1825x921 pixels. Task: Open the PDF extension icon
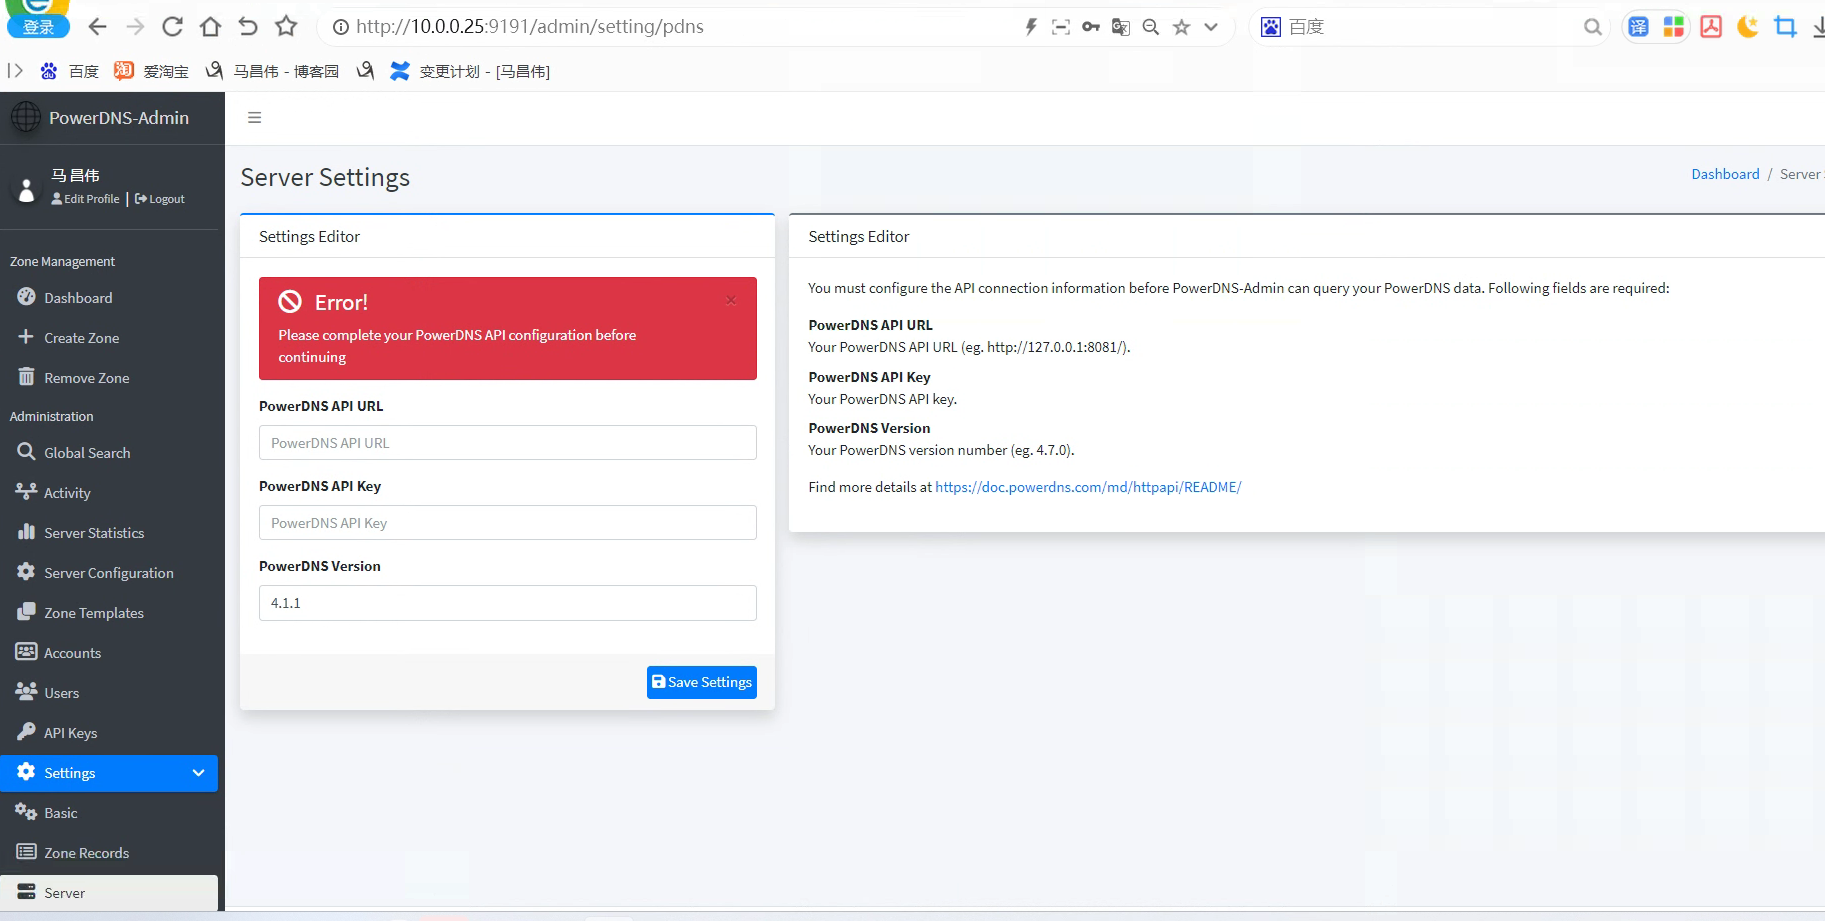1711,27
